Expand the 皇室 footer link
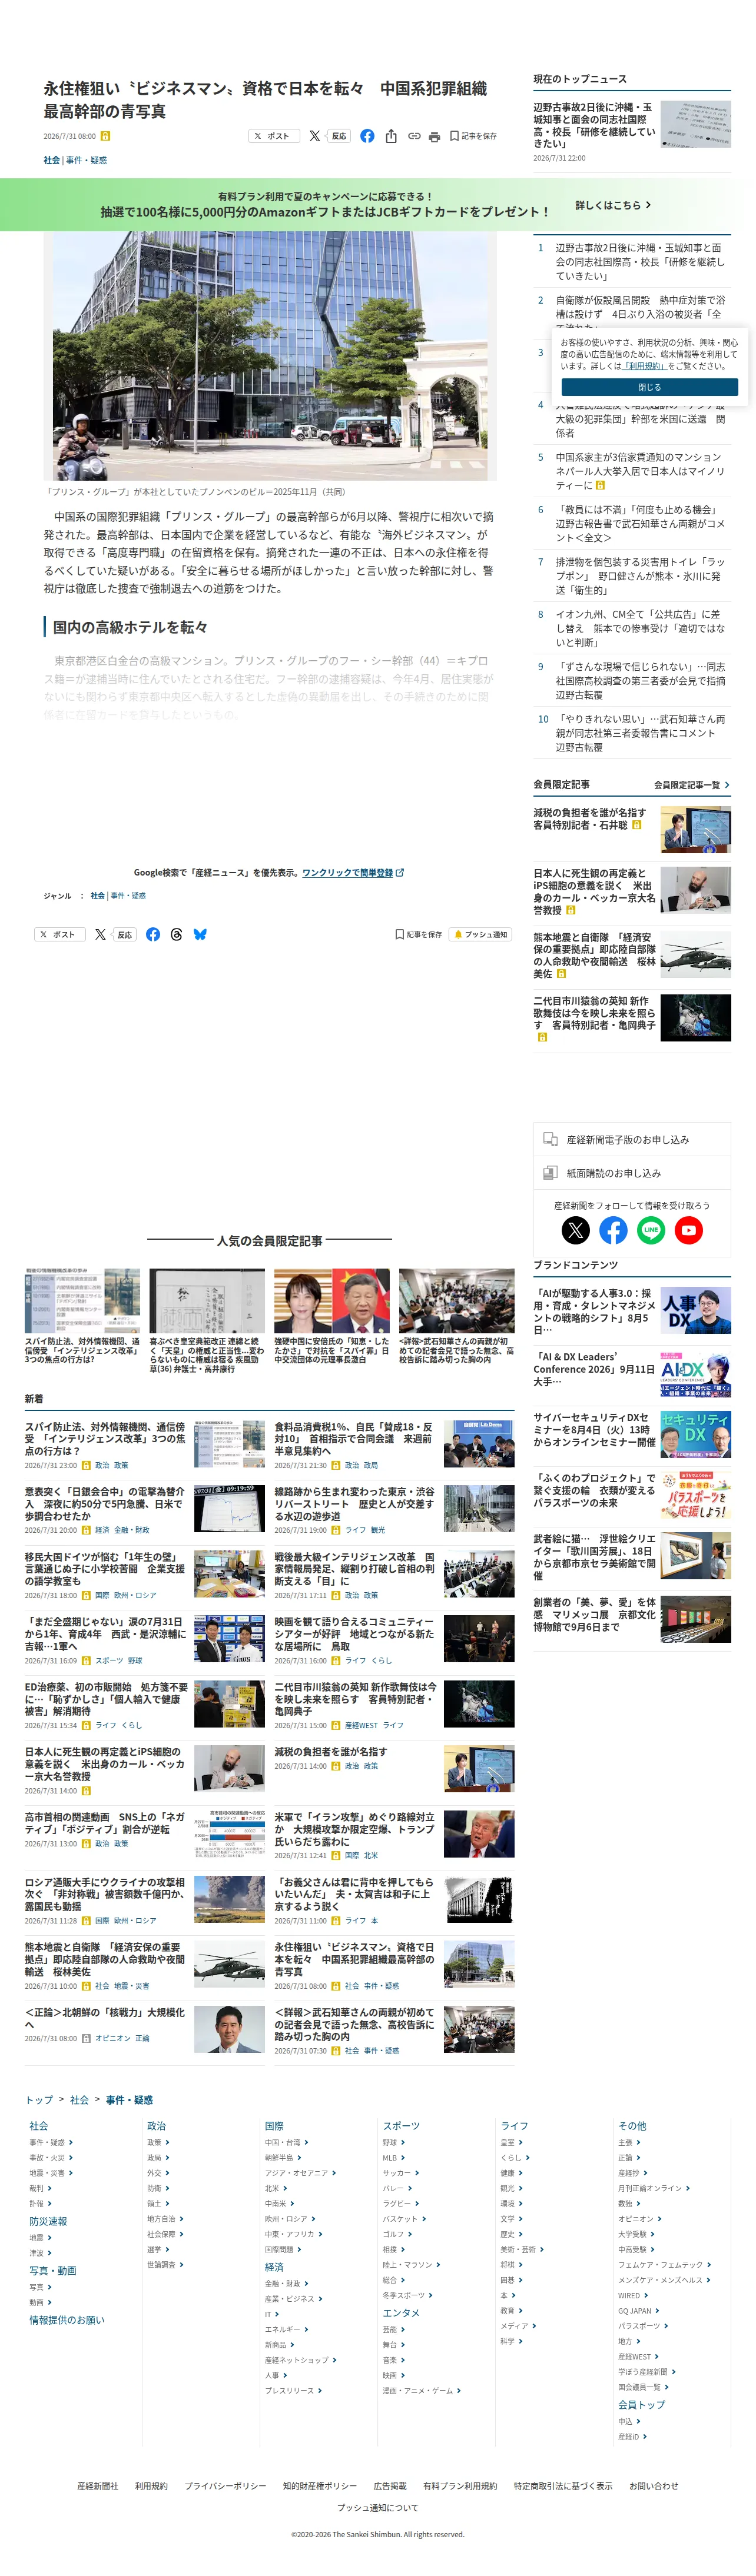This screenshot has width=756, height=2576. tap(512, 2143)
